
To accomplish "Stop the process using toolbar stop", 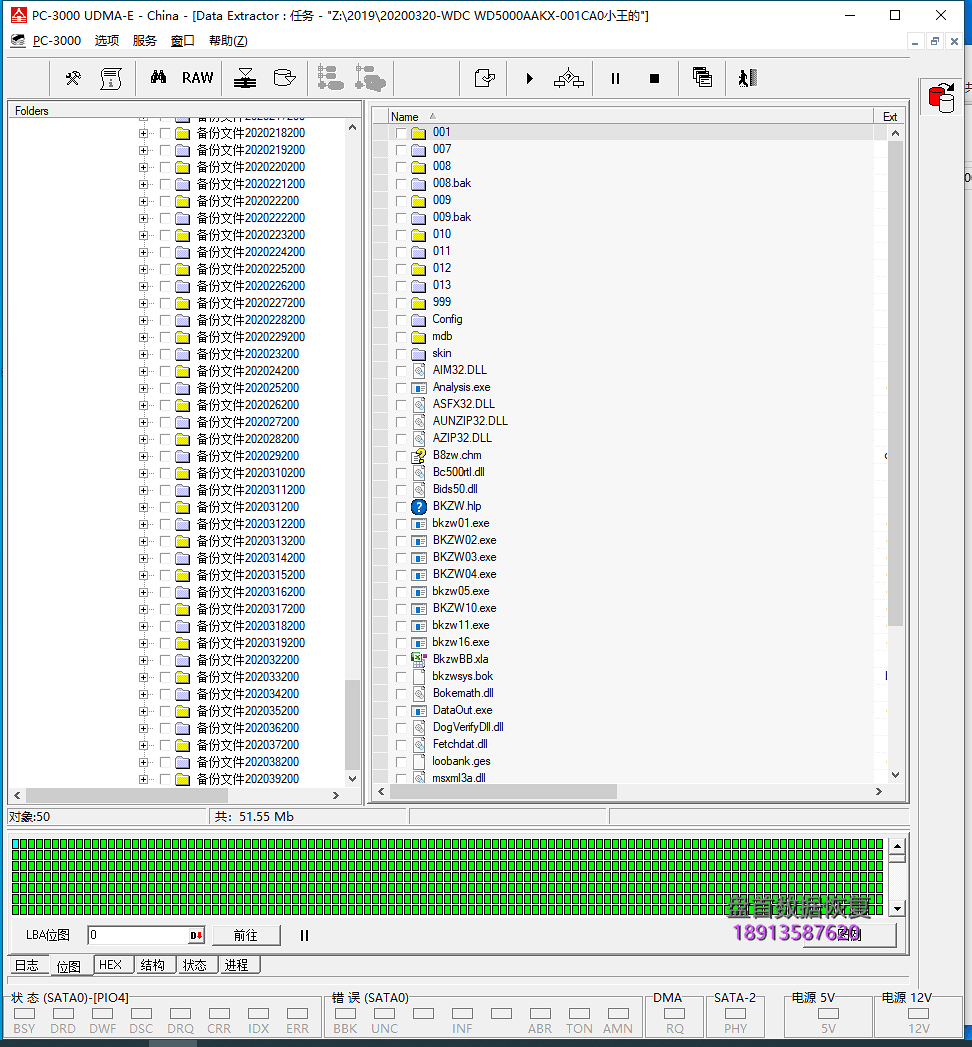I will point(654,78).
